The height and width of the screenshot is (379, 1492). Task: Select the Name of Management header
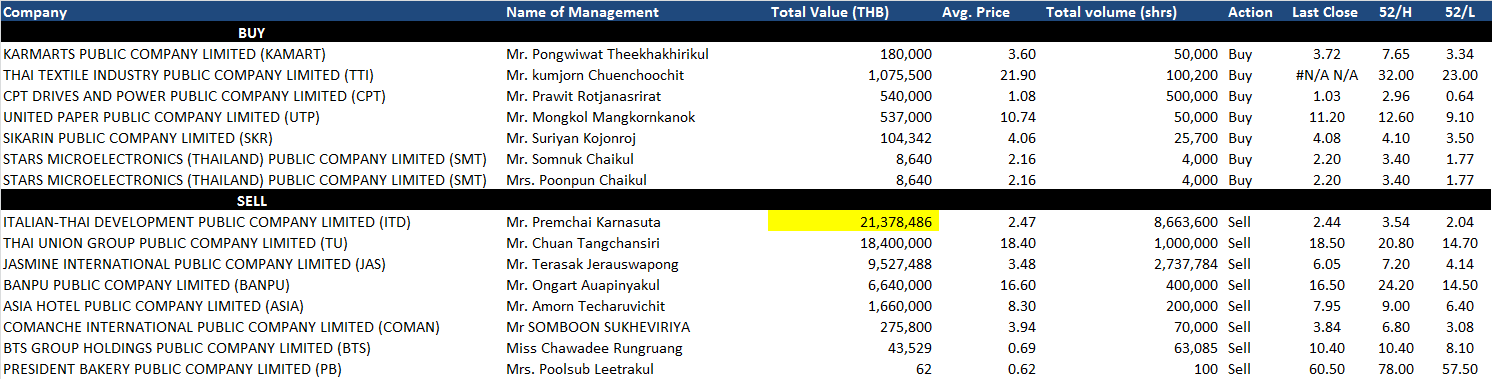[582, 12]
